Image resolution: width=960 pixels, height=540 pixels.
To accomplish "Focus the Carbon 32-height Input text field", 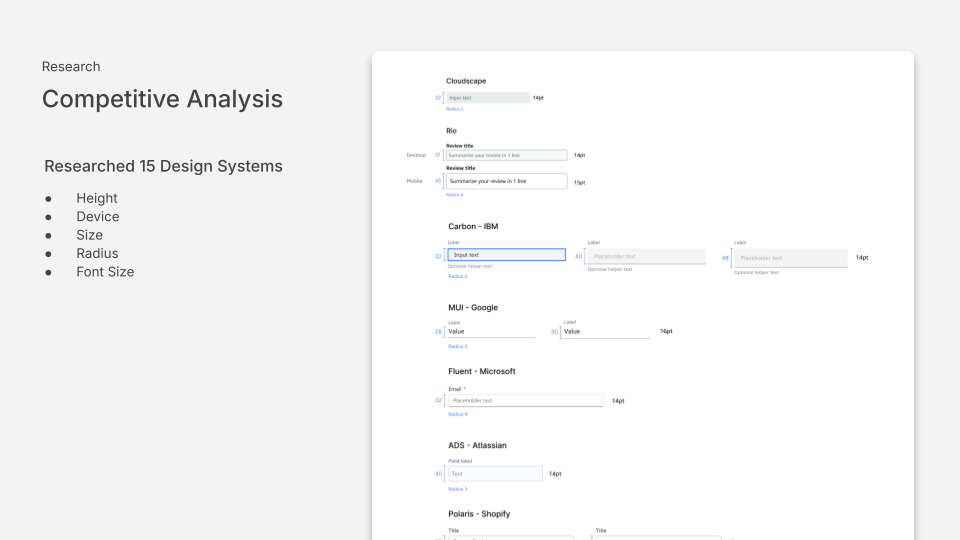I will (x=506, y=255).
